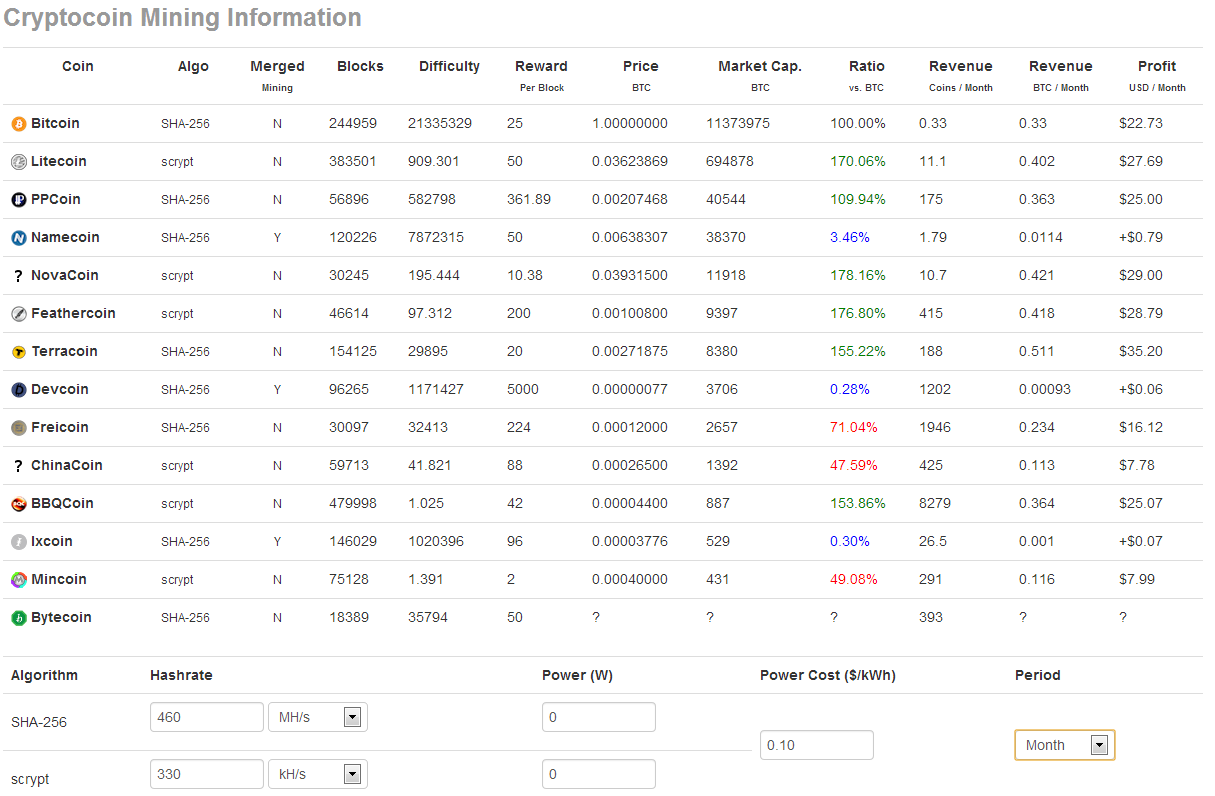Click Litecoin's ratio value 170.06%
Screen dimensions: 1215x796
pos(858,161)
